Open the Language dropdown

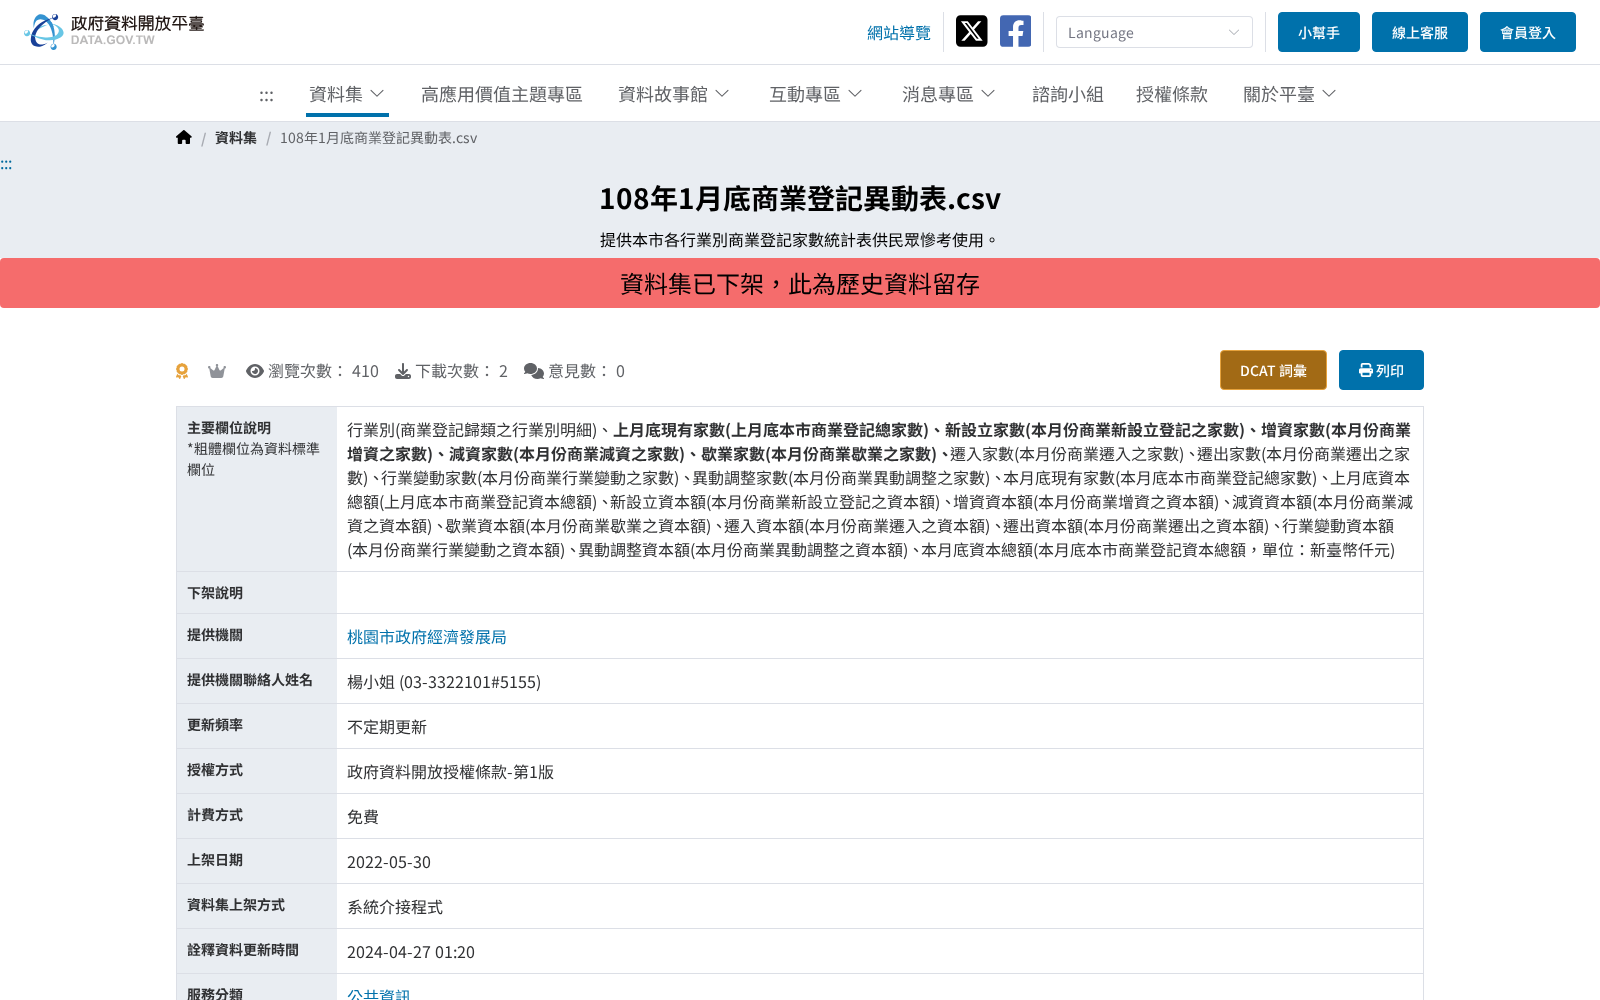click(x=1154, y=32)
